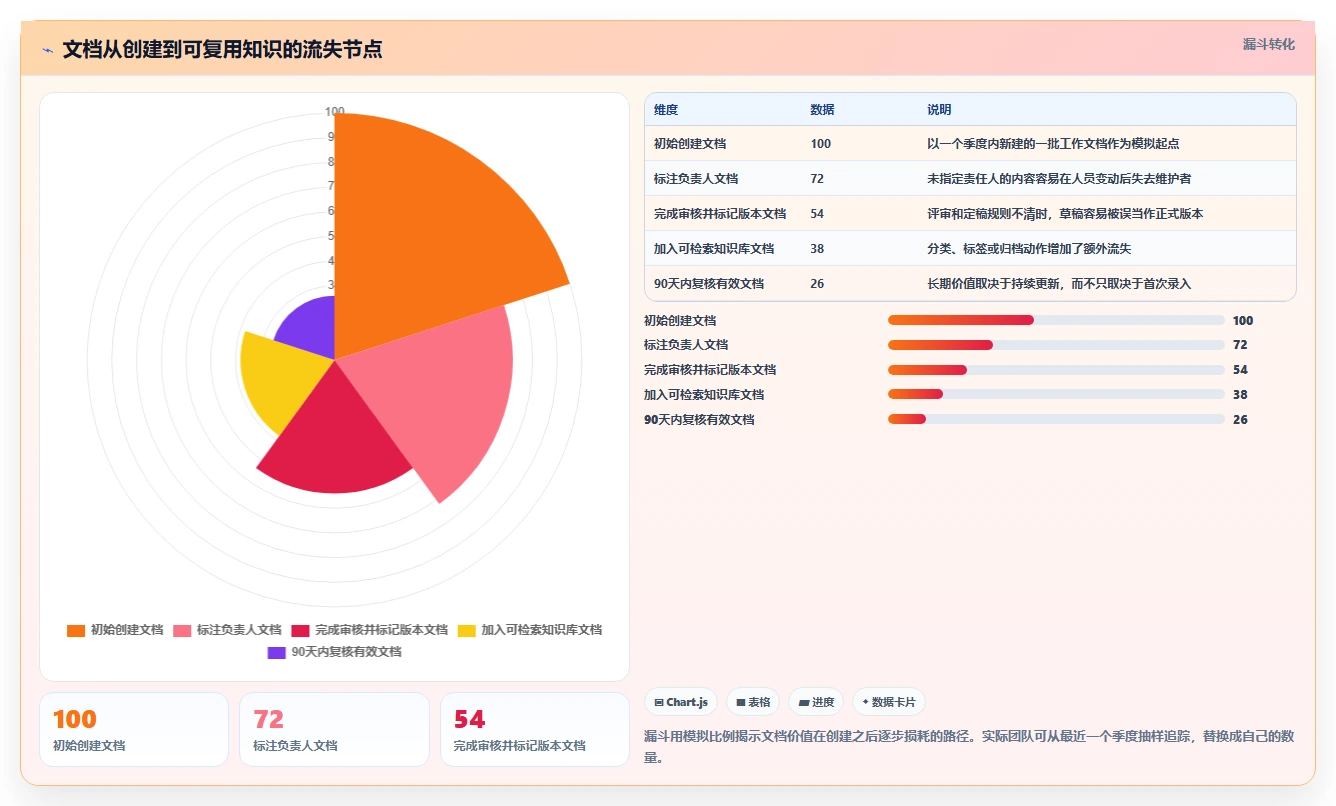Click the 标注负责人文档 progress bar
The height and width of the screenshot is (806, 1336).
(1056, 345)
